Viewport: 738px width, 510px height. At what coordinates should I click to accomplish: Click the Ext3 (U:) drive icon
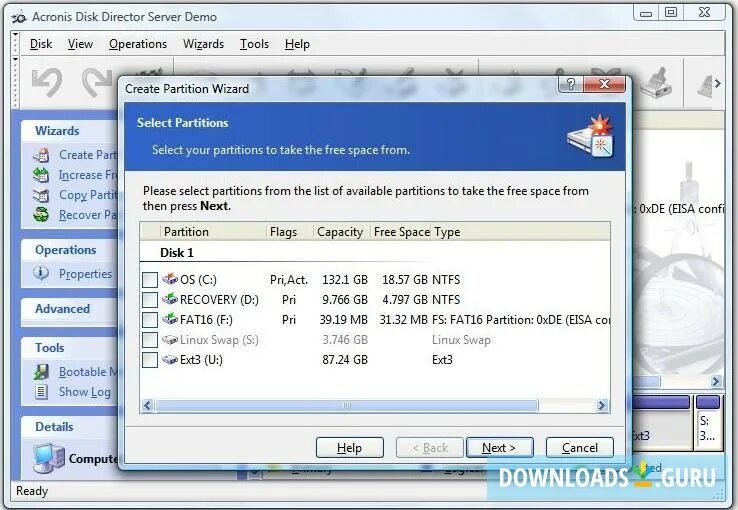pyautogui.click(x=169, y=359)
